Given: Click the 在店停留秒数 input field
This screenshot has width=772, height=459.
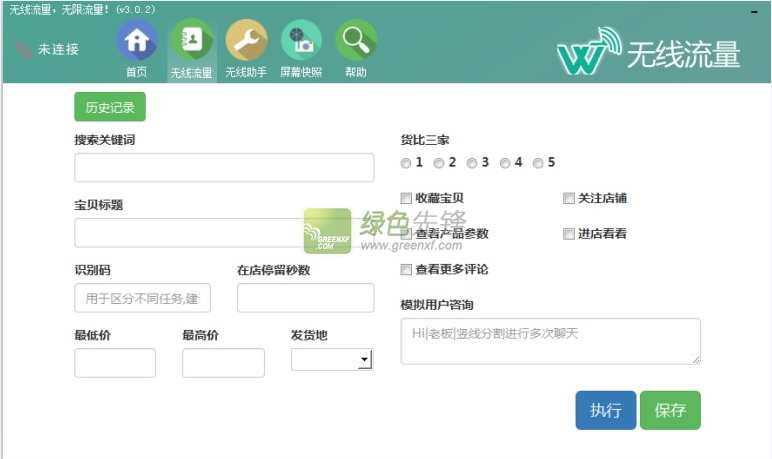Looking at the screenshot, I should [x=305, y=298].
